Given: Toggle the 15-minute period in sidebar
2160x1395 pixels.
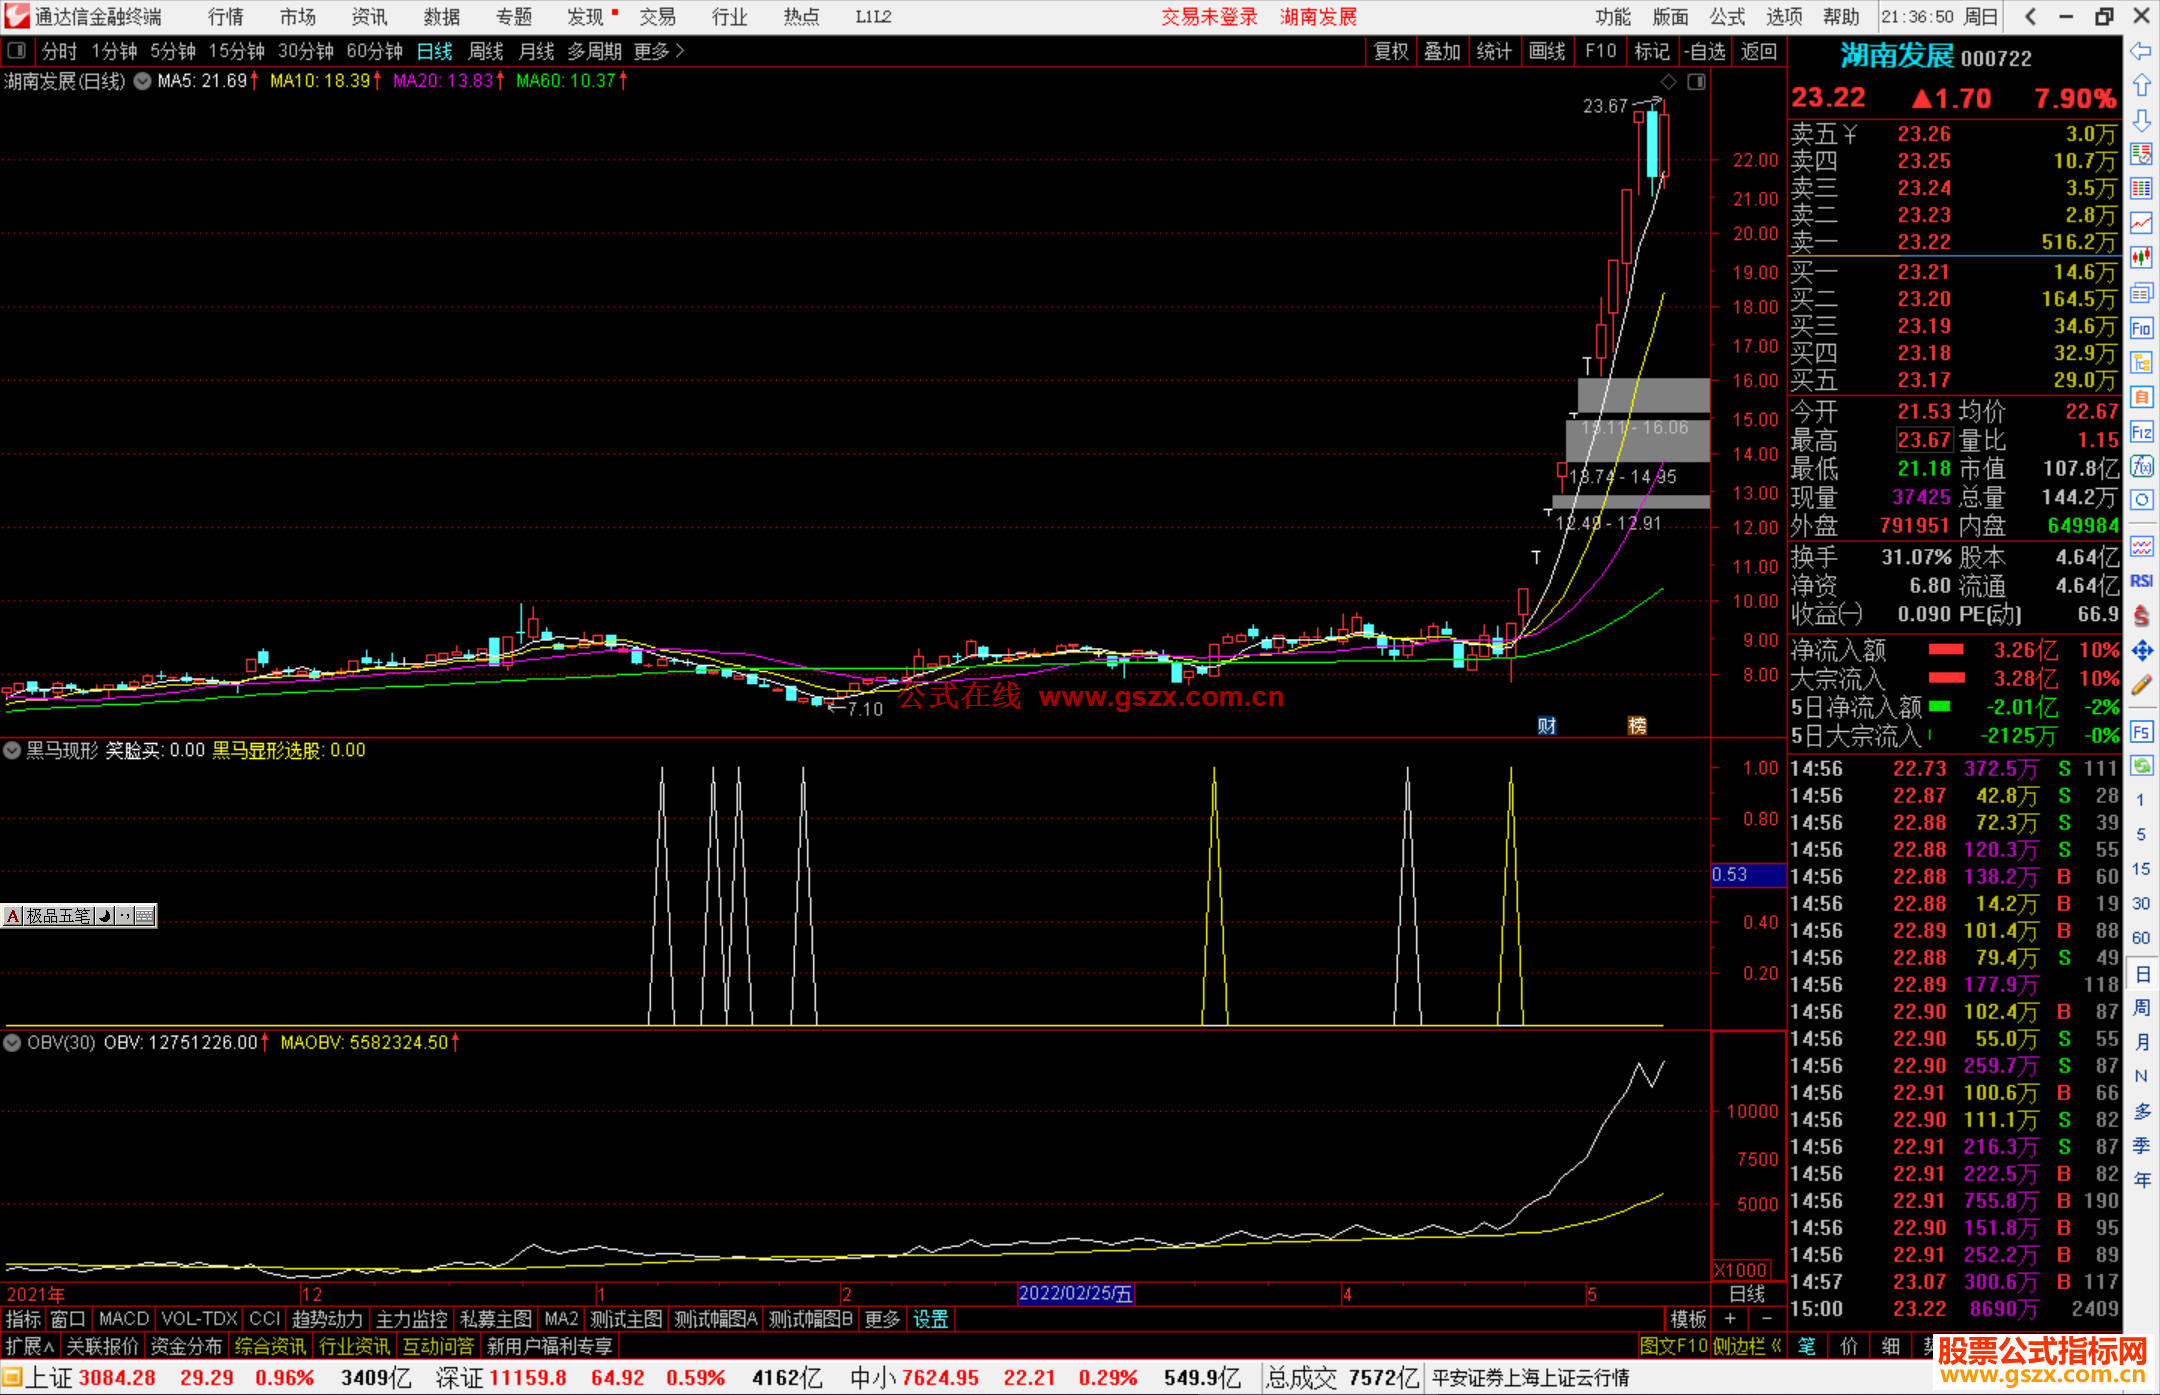Looking at the screenshot, I should coord(2141,869).
